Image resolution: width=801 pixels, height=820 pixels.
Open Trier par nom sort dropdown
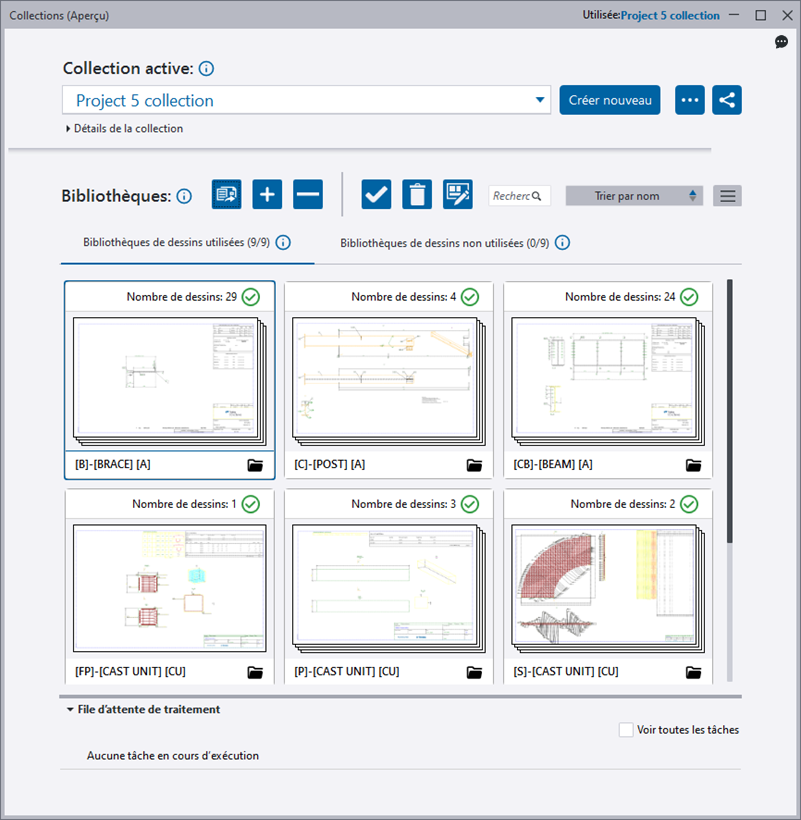634,196
